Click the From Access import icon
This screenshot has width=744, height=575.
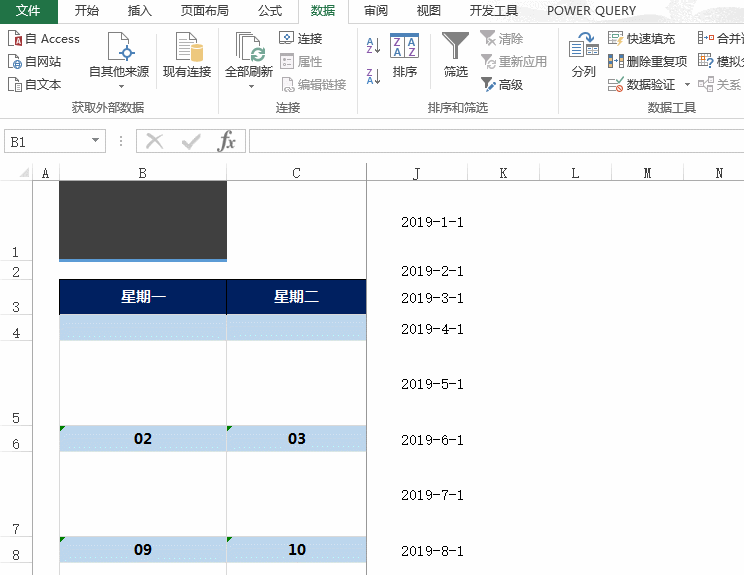pyautogui.click(x=44, y=39)
